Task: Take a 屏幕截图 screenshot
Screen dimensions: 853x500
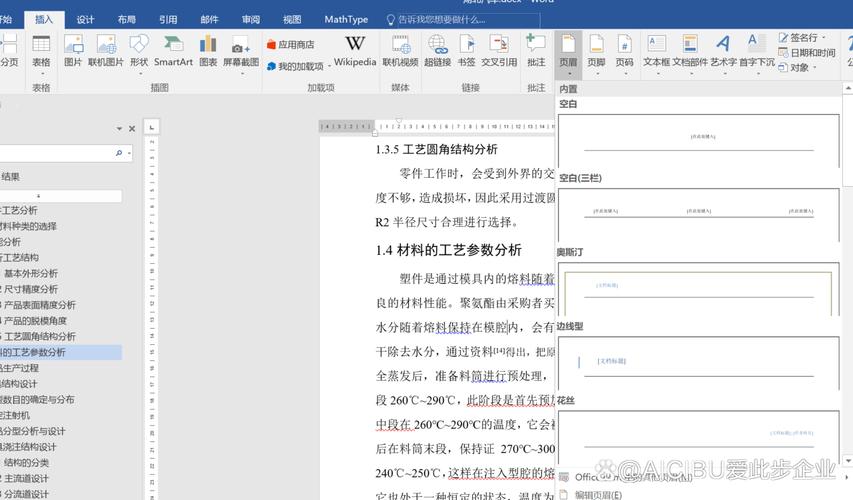Action: (x=240, y=53)
